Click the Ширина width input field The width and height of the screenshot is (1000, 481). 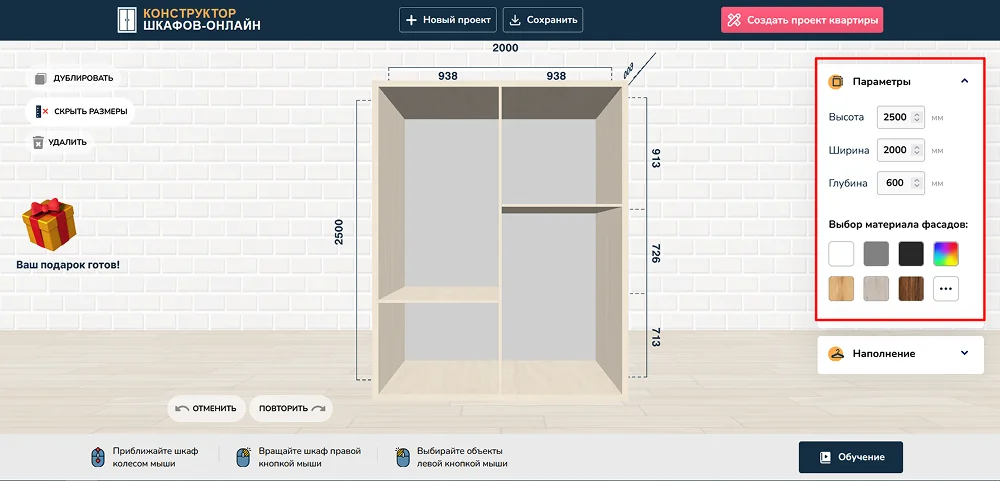893,150
